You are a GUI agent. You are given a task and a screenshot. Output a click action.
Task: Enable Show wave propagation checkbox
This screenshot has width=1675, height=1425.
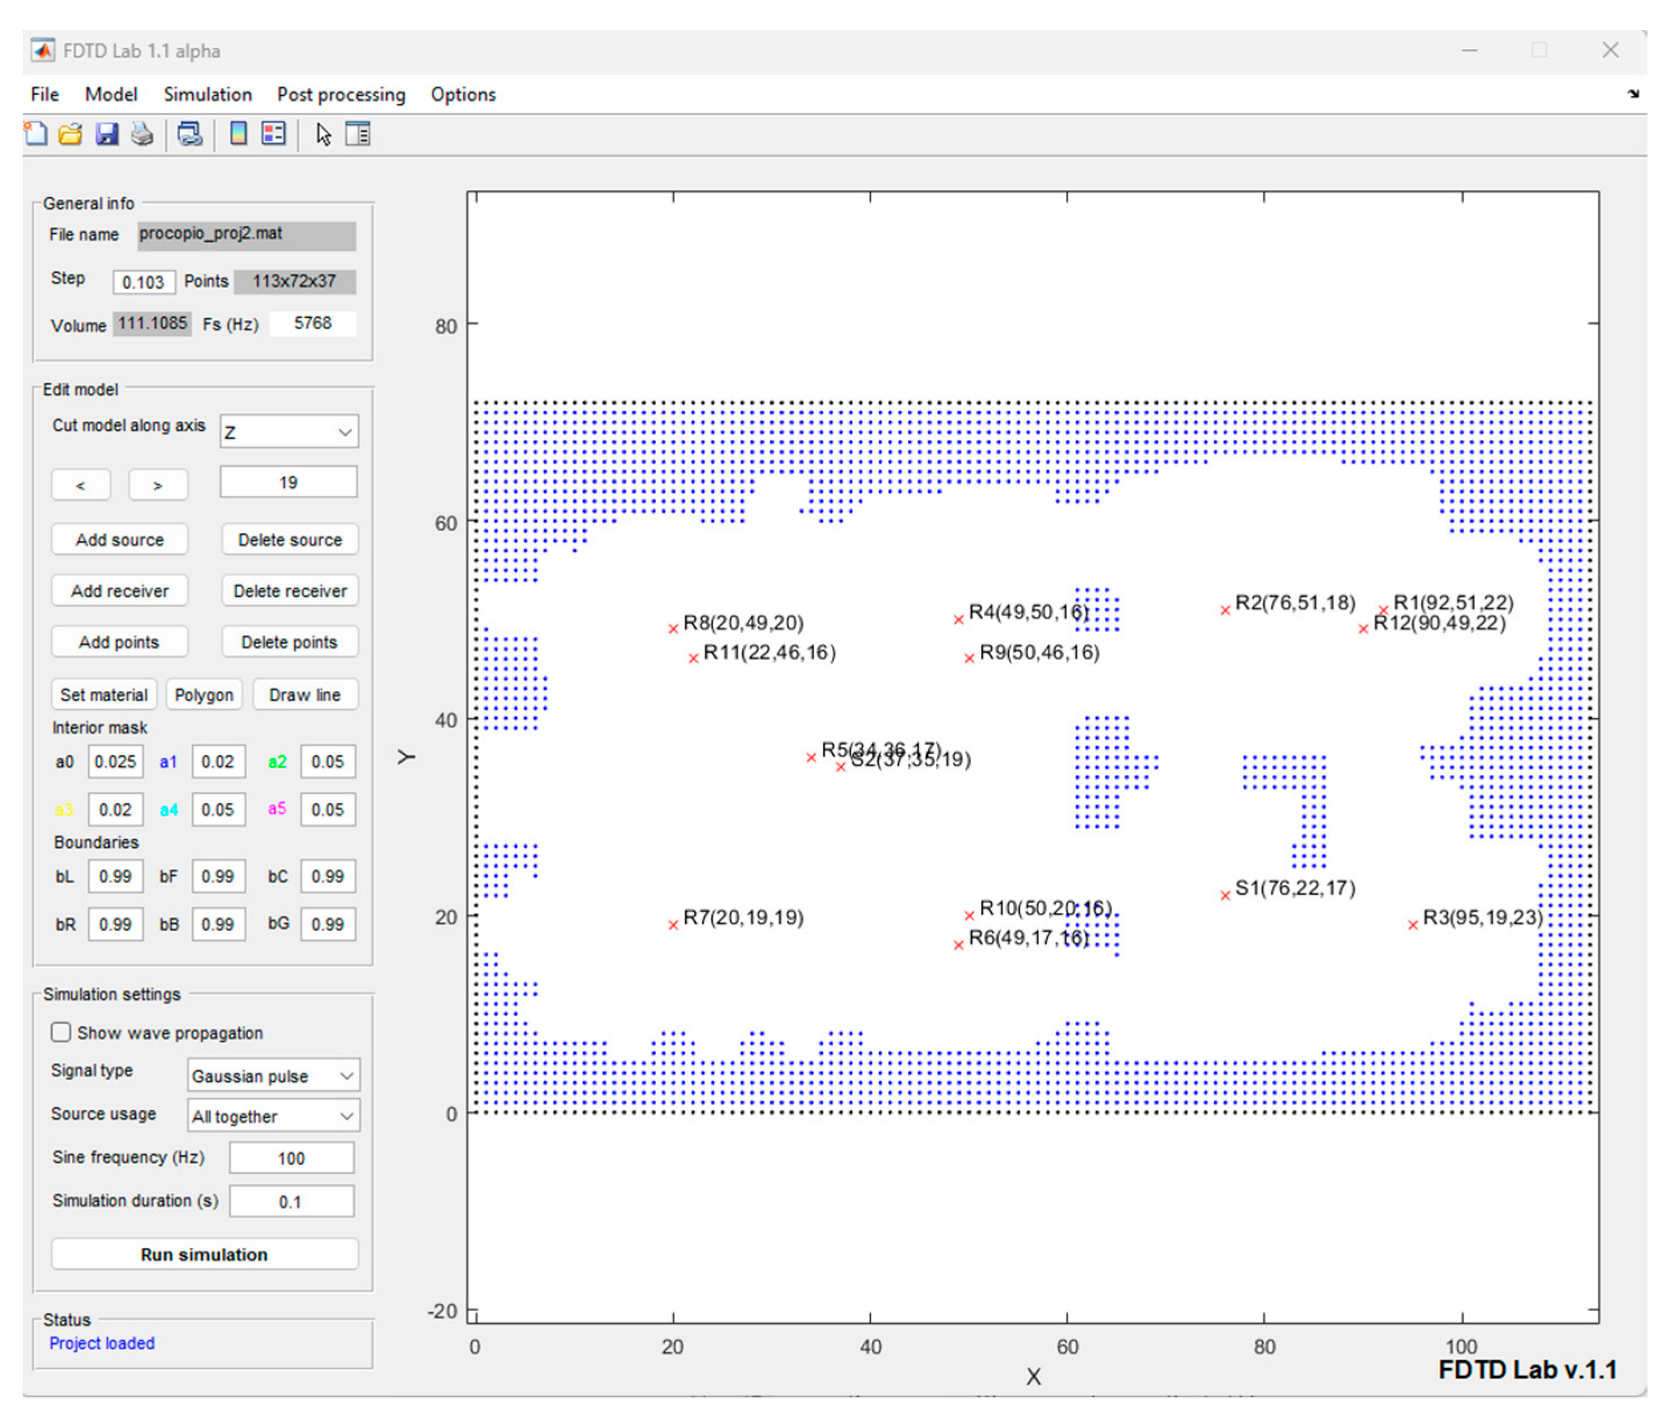62,1032
